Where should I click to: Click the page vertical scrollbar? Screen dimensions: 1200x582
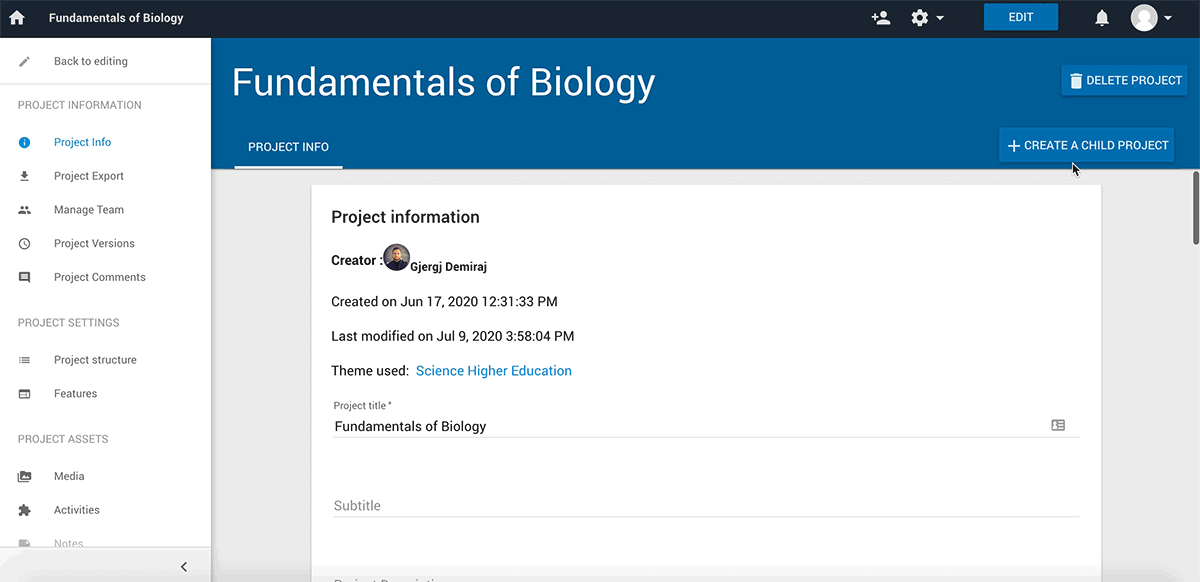1195,208
